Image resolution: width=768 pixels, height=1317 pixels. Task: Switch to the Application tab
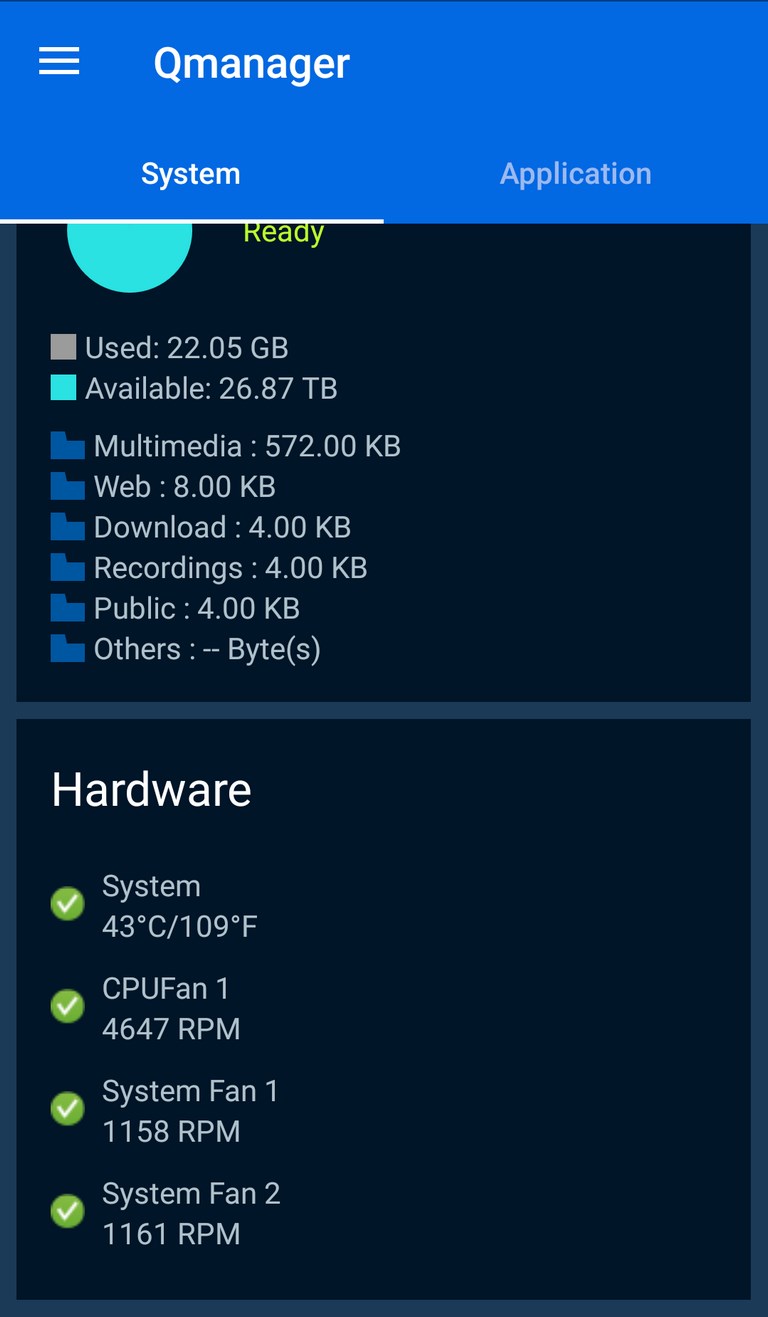pyautogui.click(x=576, y=174)
